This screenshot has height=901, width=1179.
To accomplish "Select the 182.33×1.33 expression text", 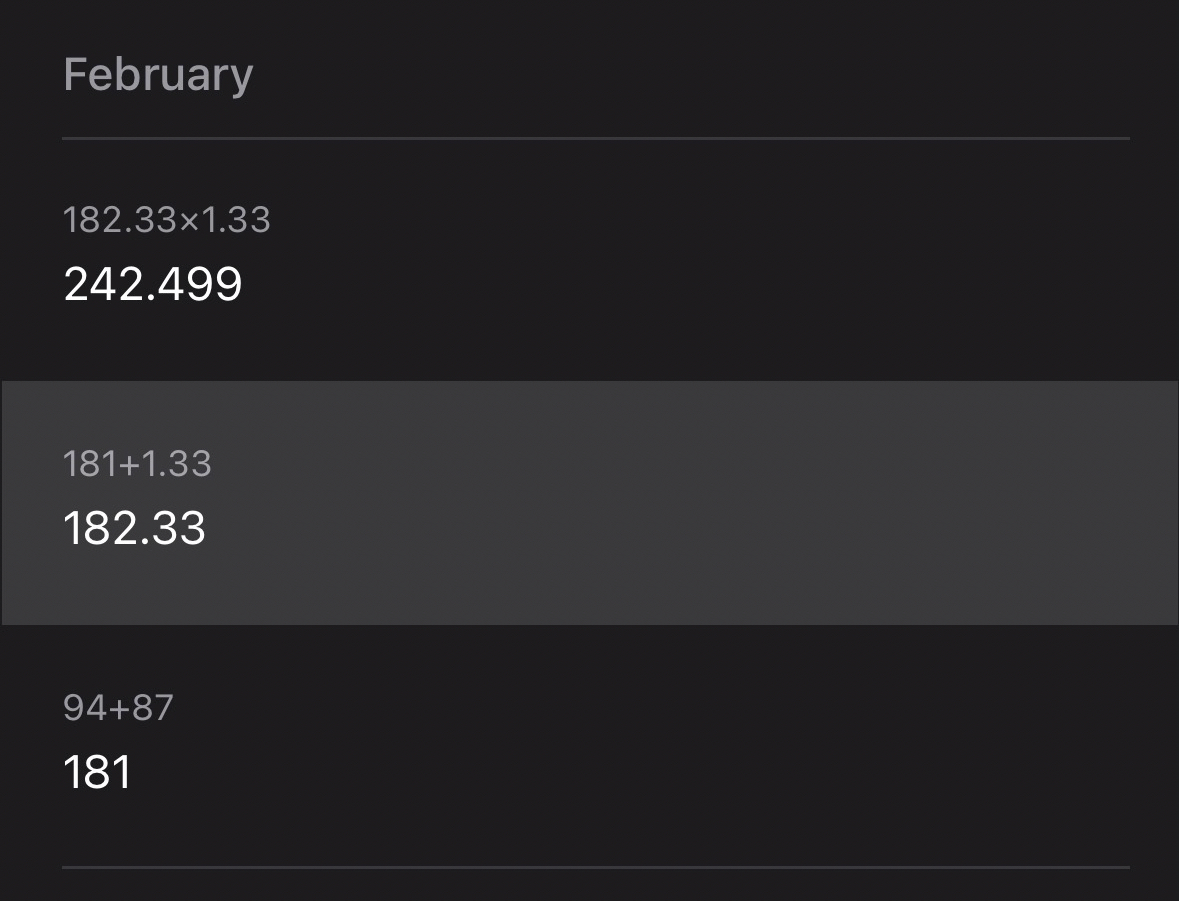I will point(166,220).
